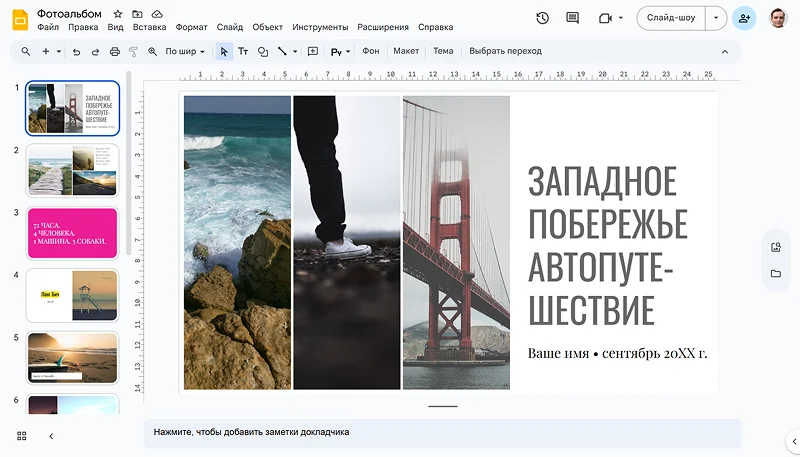The height and width of the screenshot is (457, 800).
Task: Click subtitle Ваше имя • сентябрь 20XX г.
Action: click(x=617, y=353)
